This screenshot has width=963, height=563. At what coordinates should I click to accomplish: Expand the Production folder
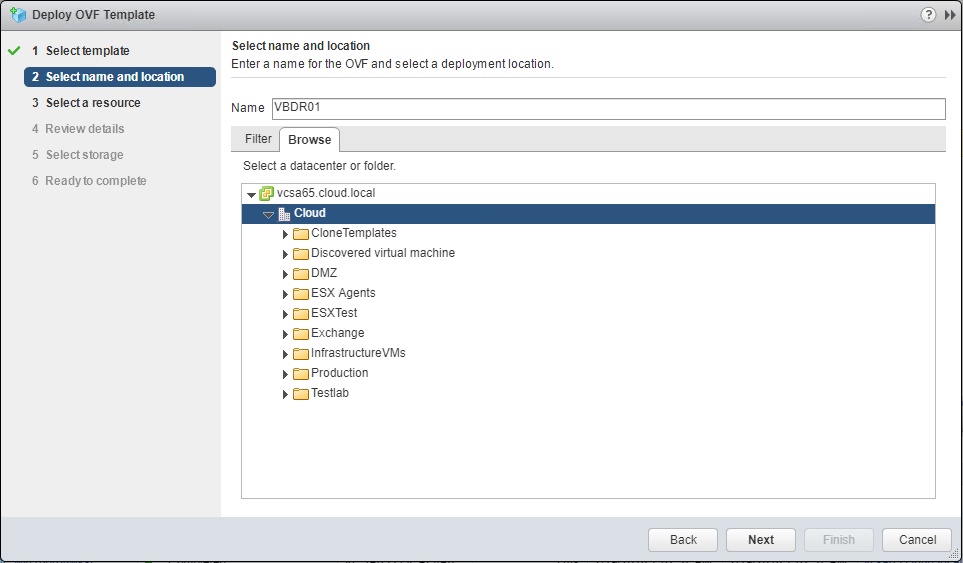tap(285, 374)
